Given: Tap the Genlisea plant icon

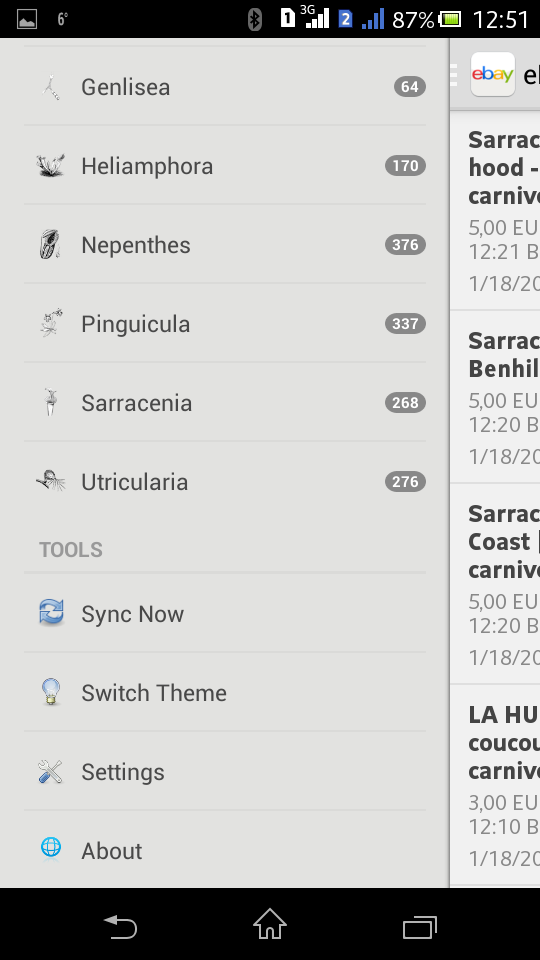Looking at the screenshot, I should (x=51, y=87).
